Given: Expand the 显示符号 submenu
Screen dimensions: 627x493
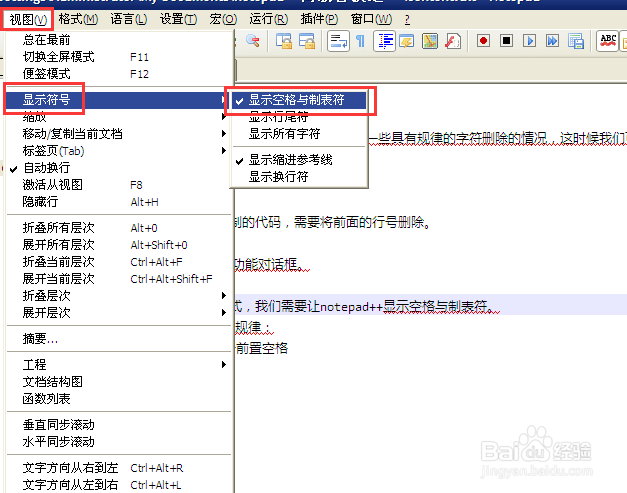Looking at the screenshot, I should tap(119, 100).
